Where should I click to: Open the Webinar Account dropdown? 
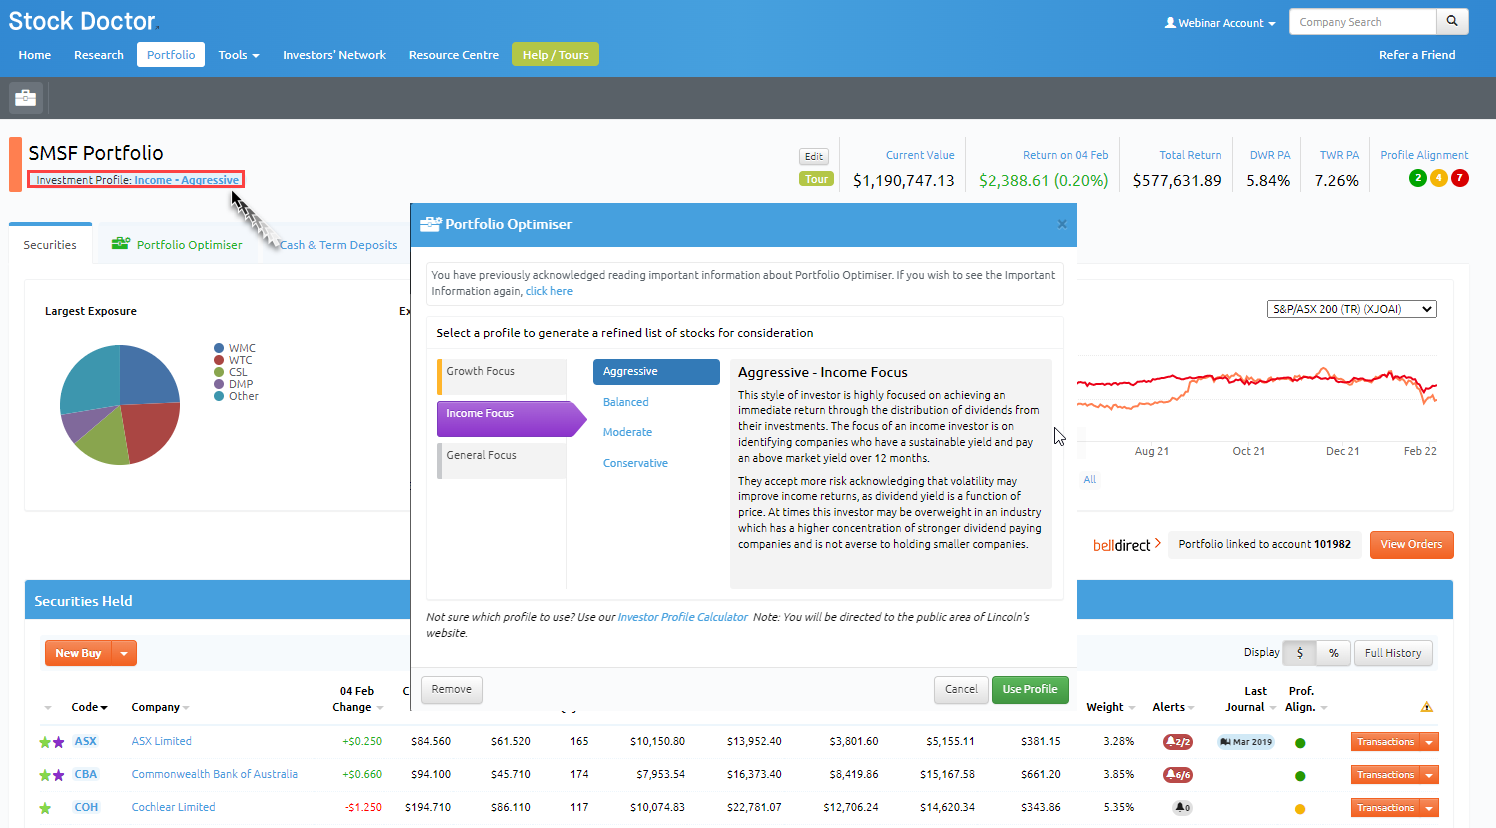click(x=1220, y=23)
